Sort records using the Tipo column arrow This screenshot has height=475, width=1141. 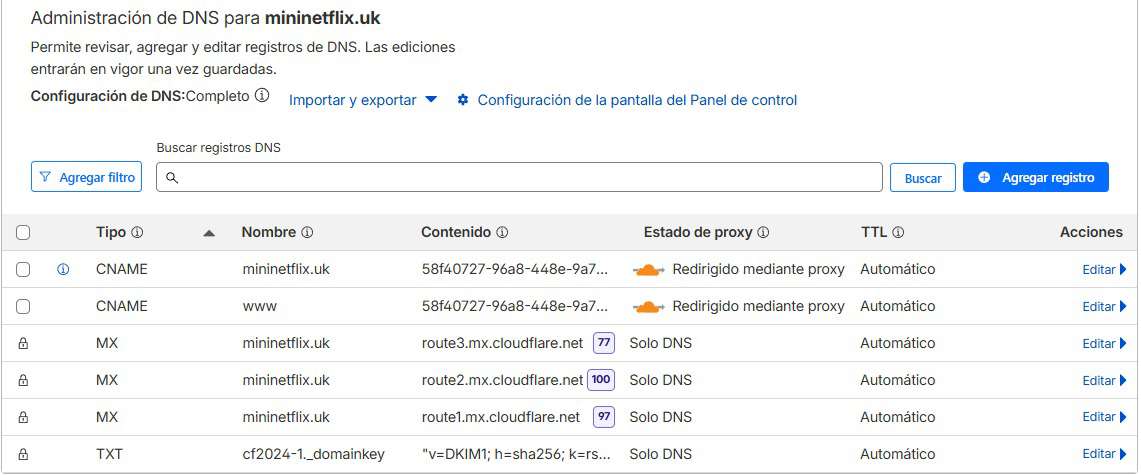[209, 233]
